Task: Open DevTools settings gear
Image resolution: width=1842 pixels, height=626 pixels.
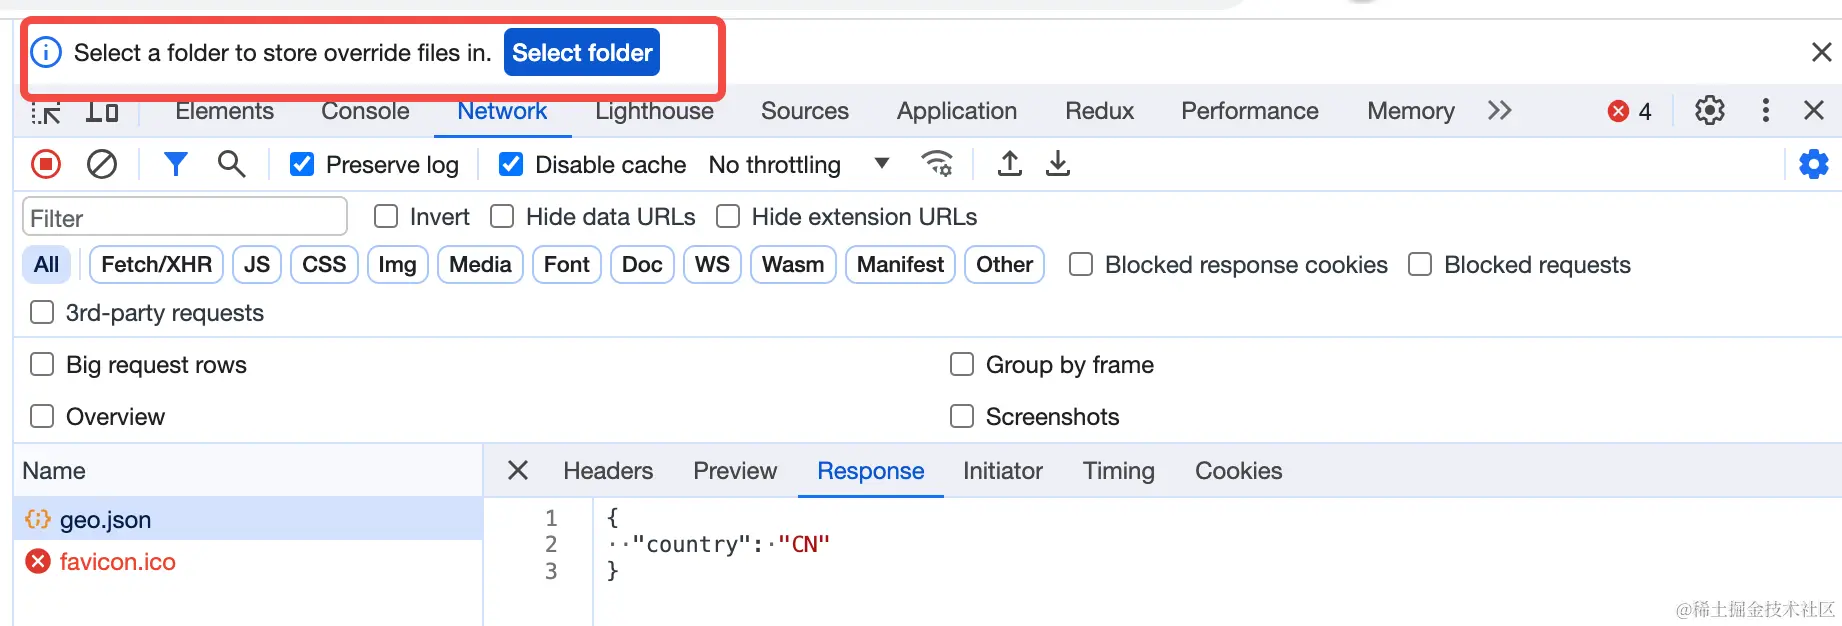Action: click(1710, 110)
